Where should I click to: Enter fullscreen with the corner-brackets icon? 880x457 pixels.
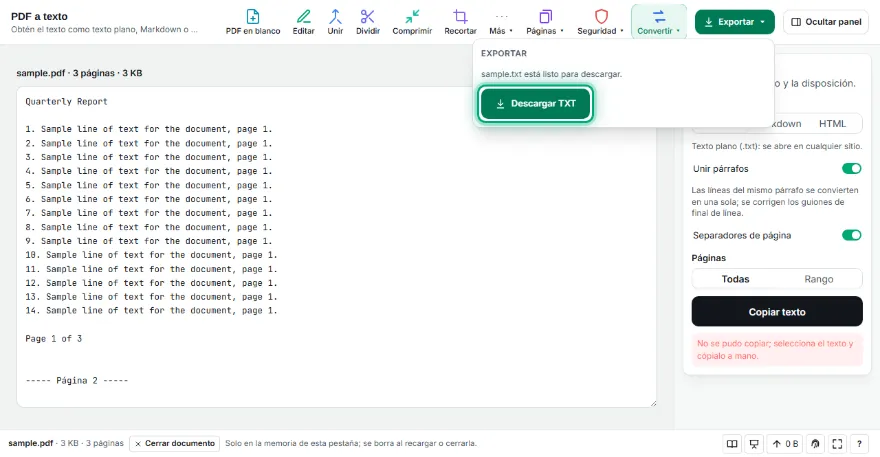(x=837, y=444)
